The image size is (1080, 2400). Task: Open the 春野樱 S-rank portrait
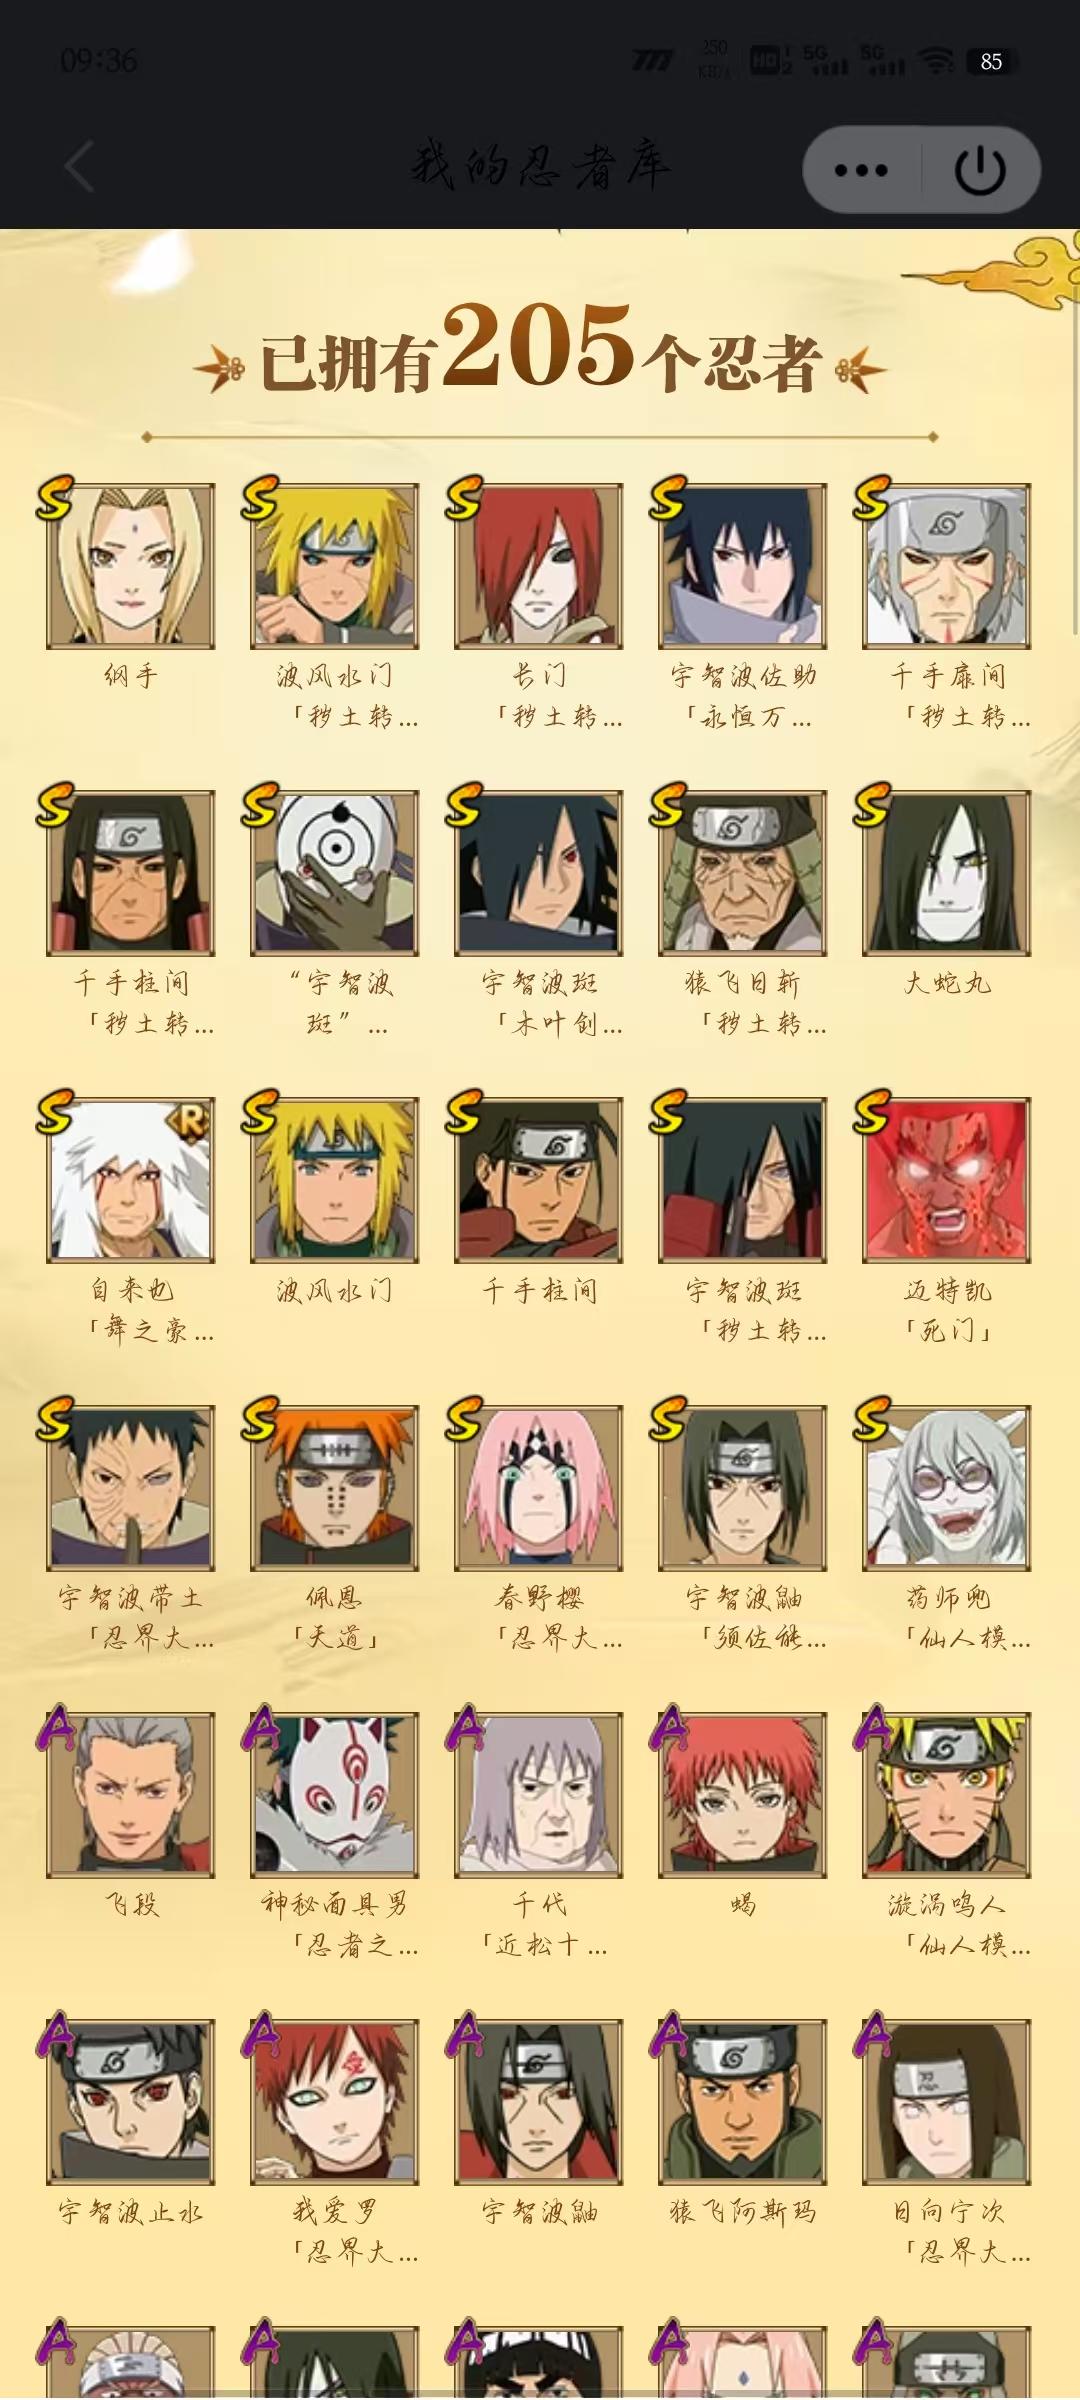pos(539,1487)
